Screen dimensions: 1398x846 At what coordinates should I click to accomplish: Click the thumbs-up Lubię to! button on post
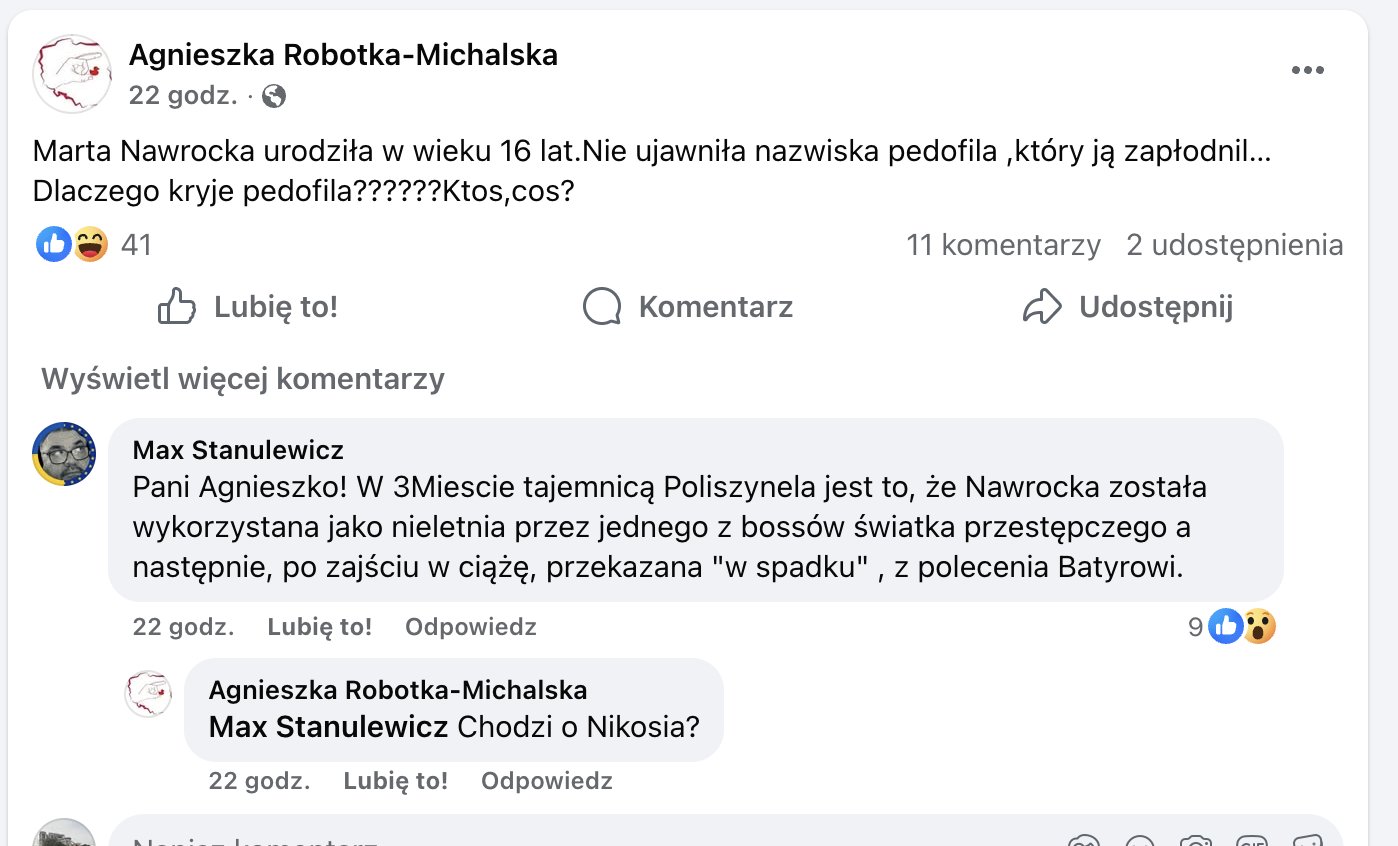[x=248, y=306]
